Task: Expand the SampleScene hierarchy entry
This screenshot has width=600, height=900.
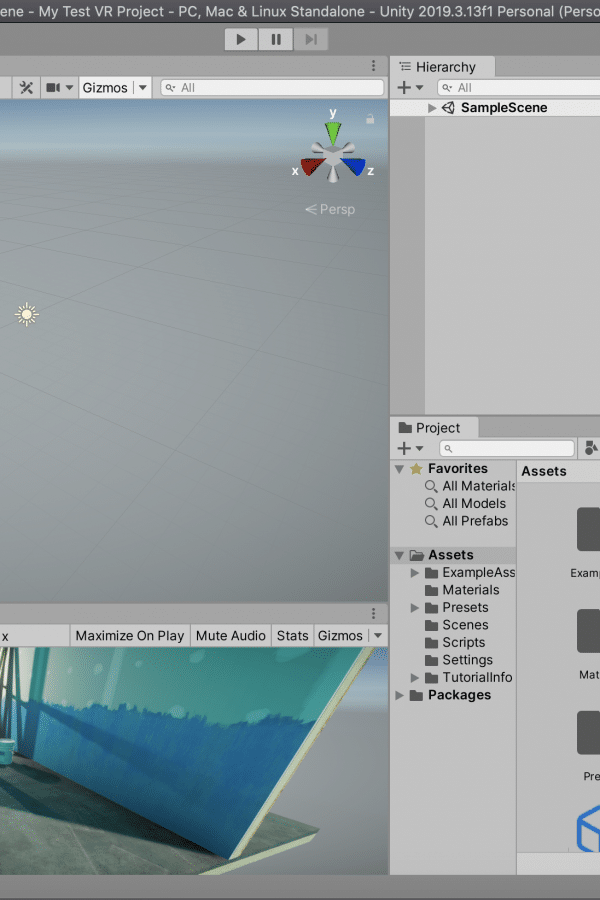Action: pyautogui.click(x=431, y=108)
